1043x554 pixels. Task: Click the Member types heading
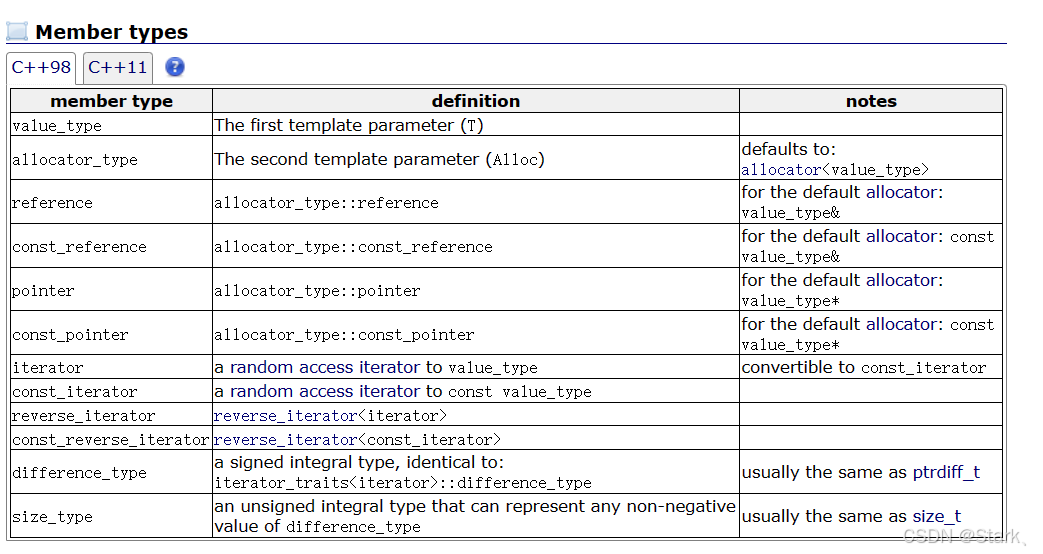click(x=112, y=32)
